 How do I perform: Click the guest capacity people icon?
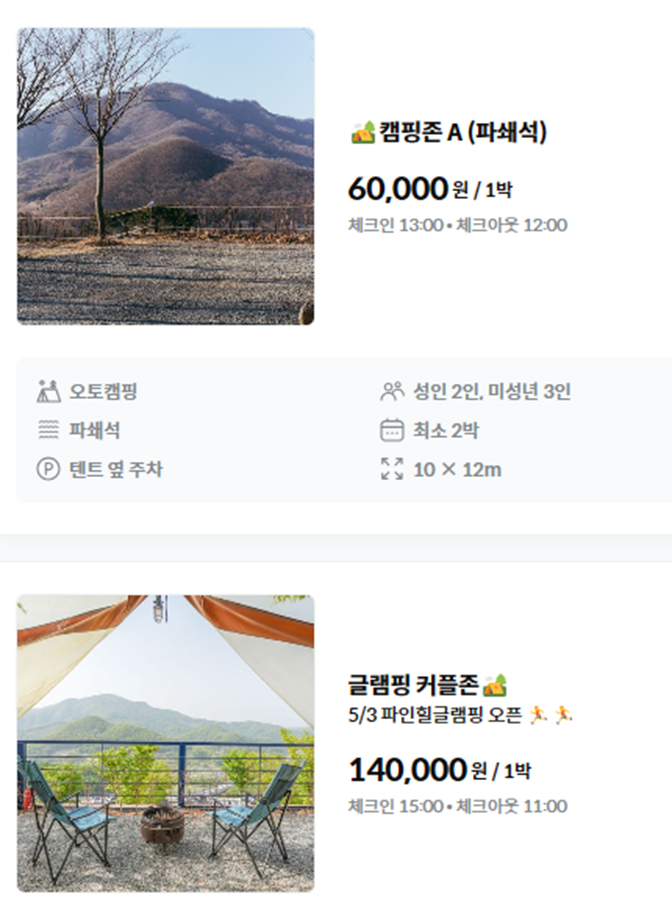click(x=395, y=387)
